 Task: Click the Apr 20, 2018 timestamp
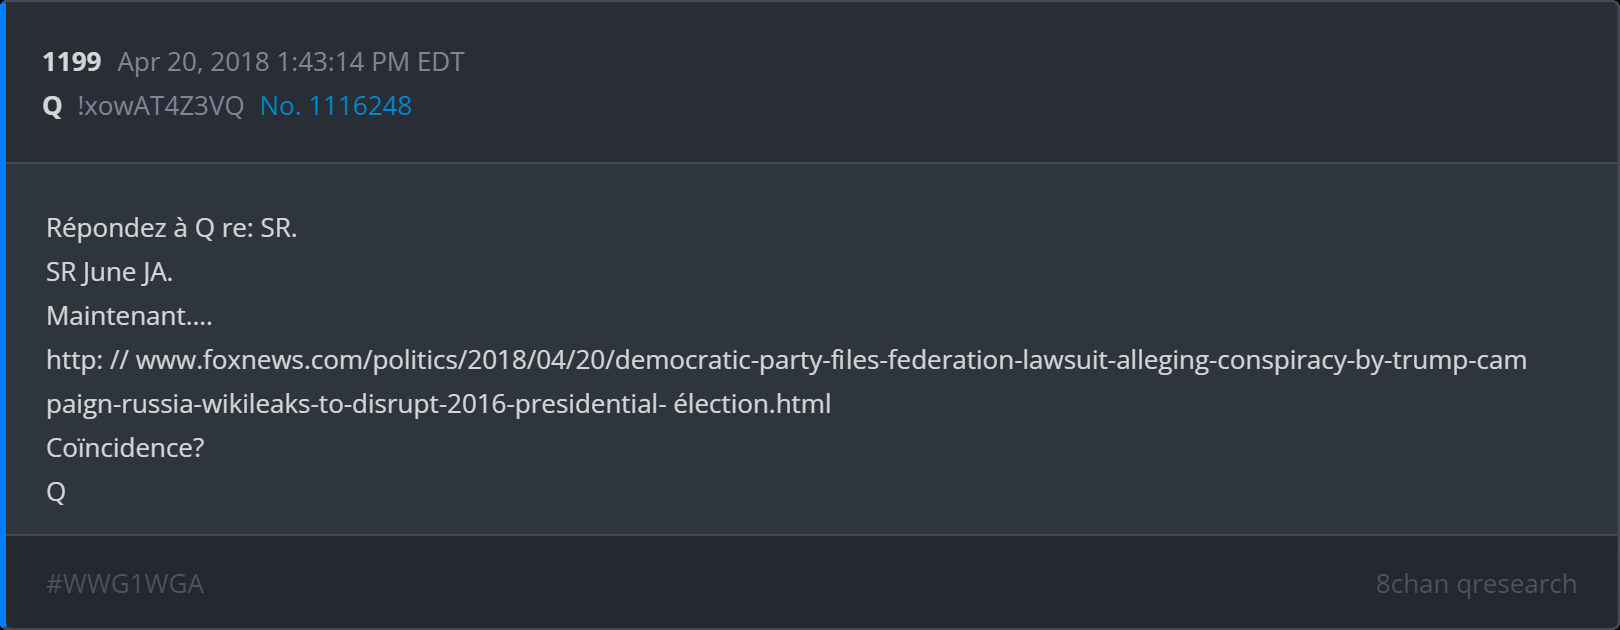pyautogui.click(x=194, y=62)
